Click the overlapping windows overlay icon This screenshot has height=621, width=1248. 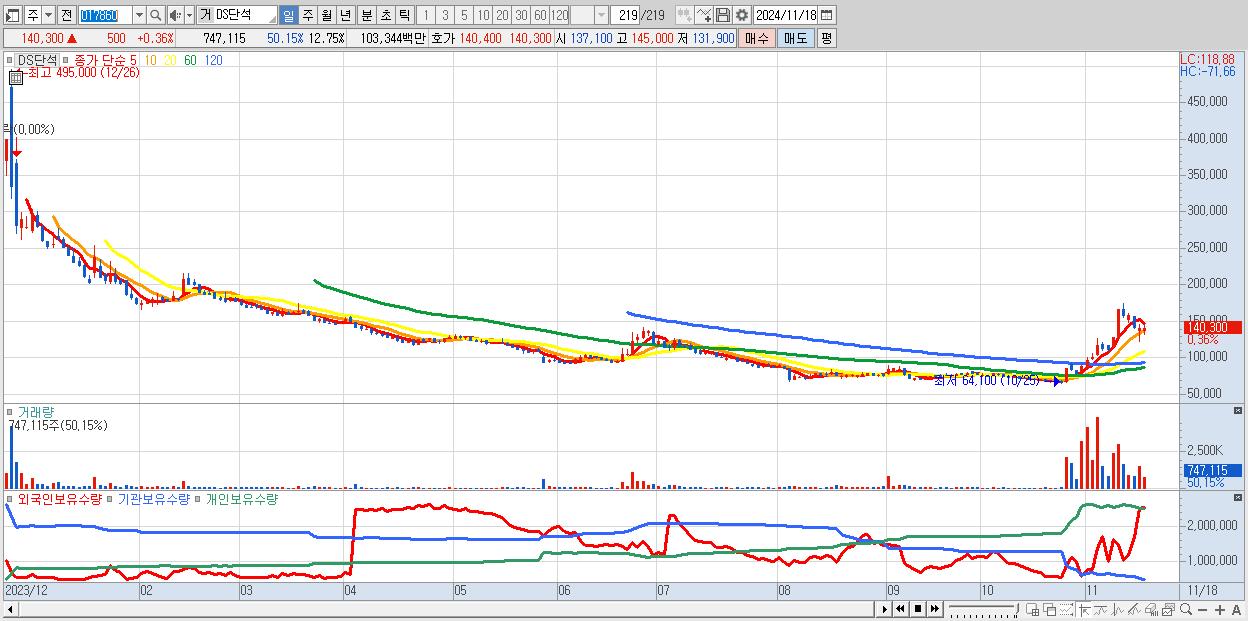click(1050, 609)
